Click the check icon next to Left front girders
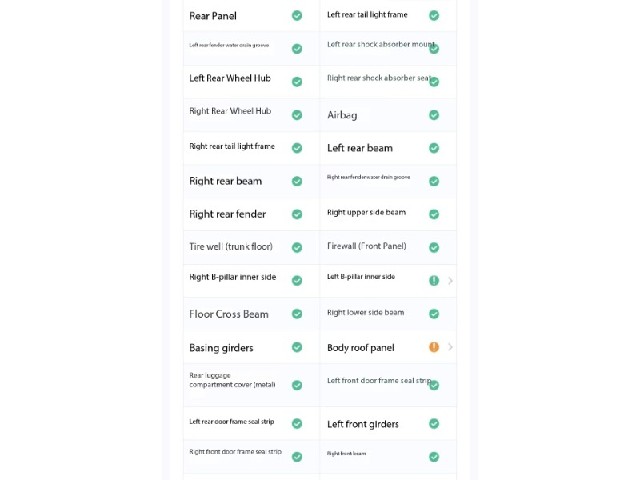This screenshot has height=480, width=640. pyautogui.click(x=434, y=424)
